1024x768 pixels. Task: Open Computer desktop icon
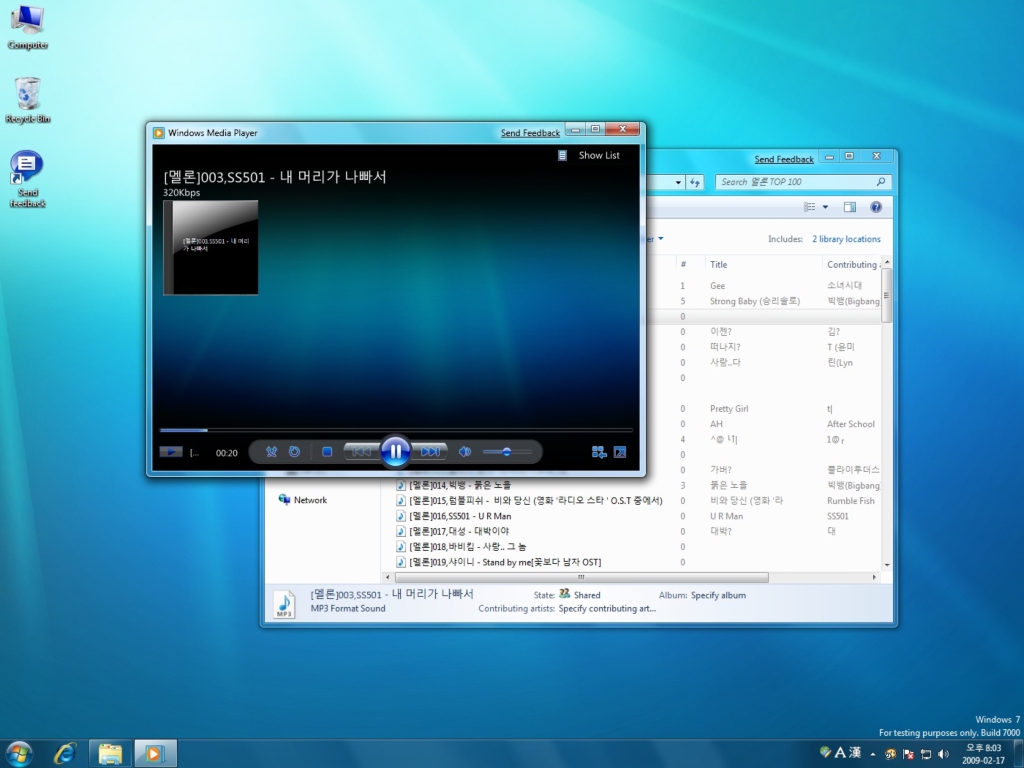click(27, 27)
